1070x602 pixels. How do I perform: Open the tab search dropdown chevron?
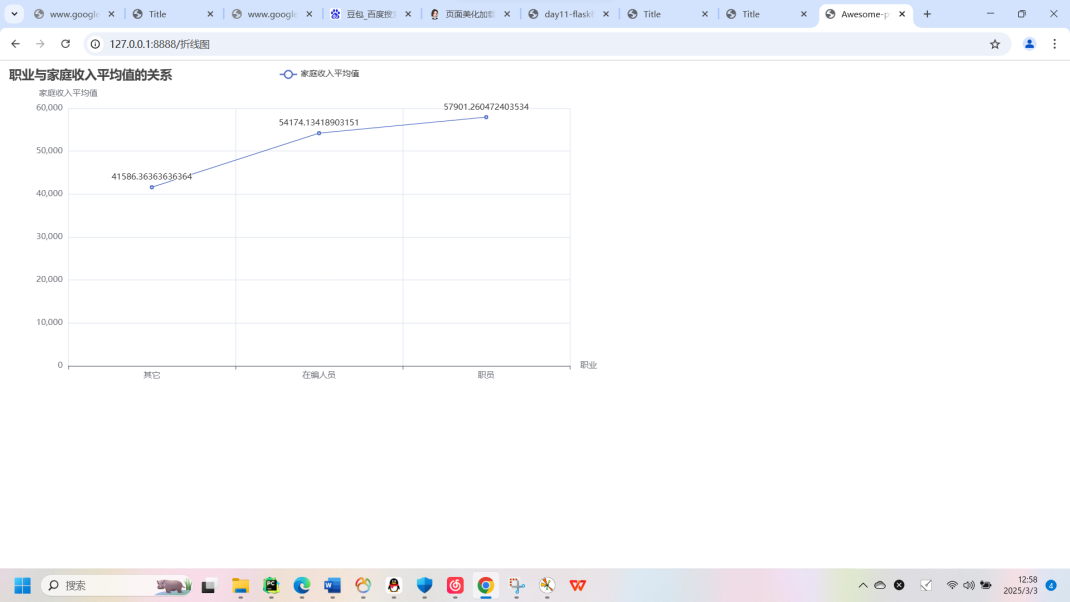click(x=14, y=14)
